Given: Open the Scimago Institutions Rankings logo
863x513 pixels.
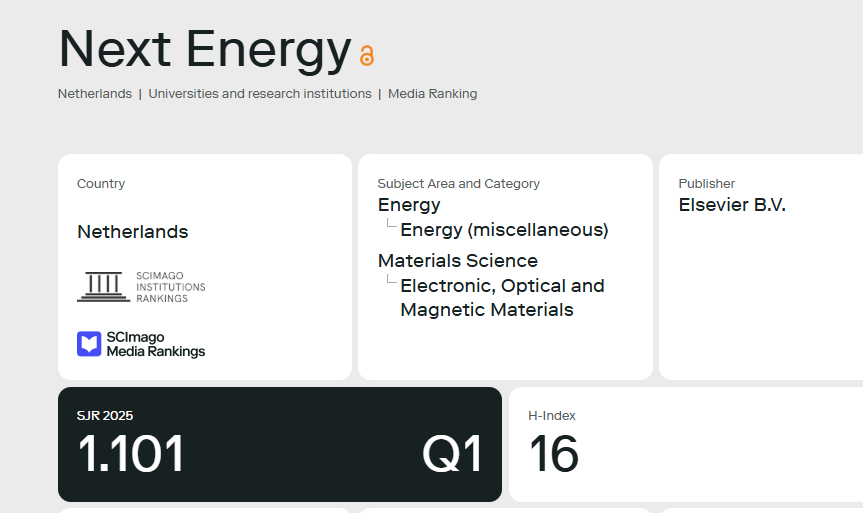Looking at the screenshot, I should tap(141, 287).
